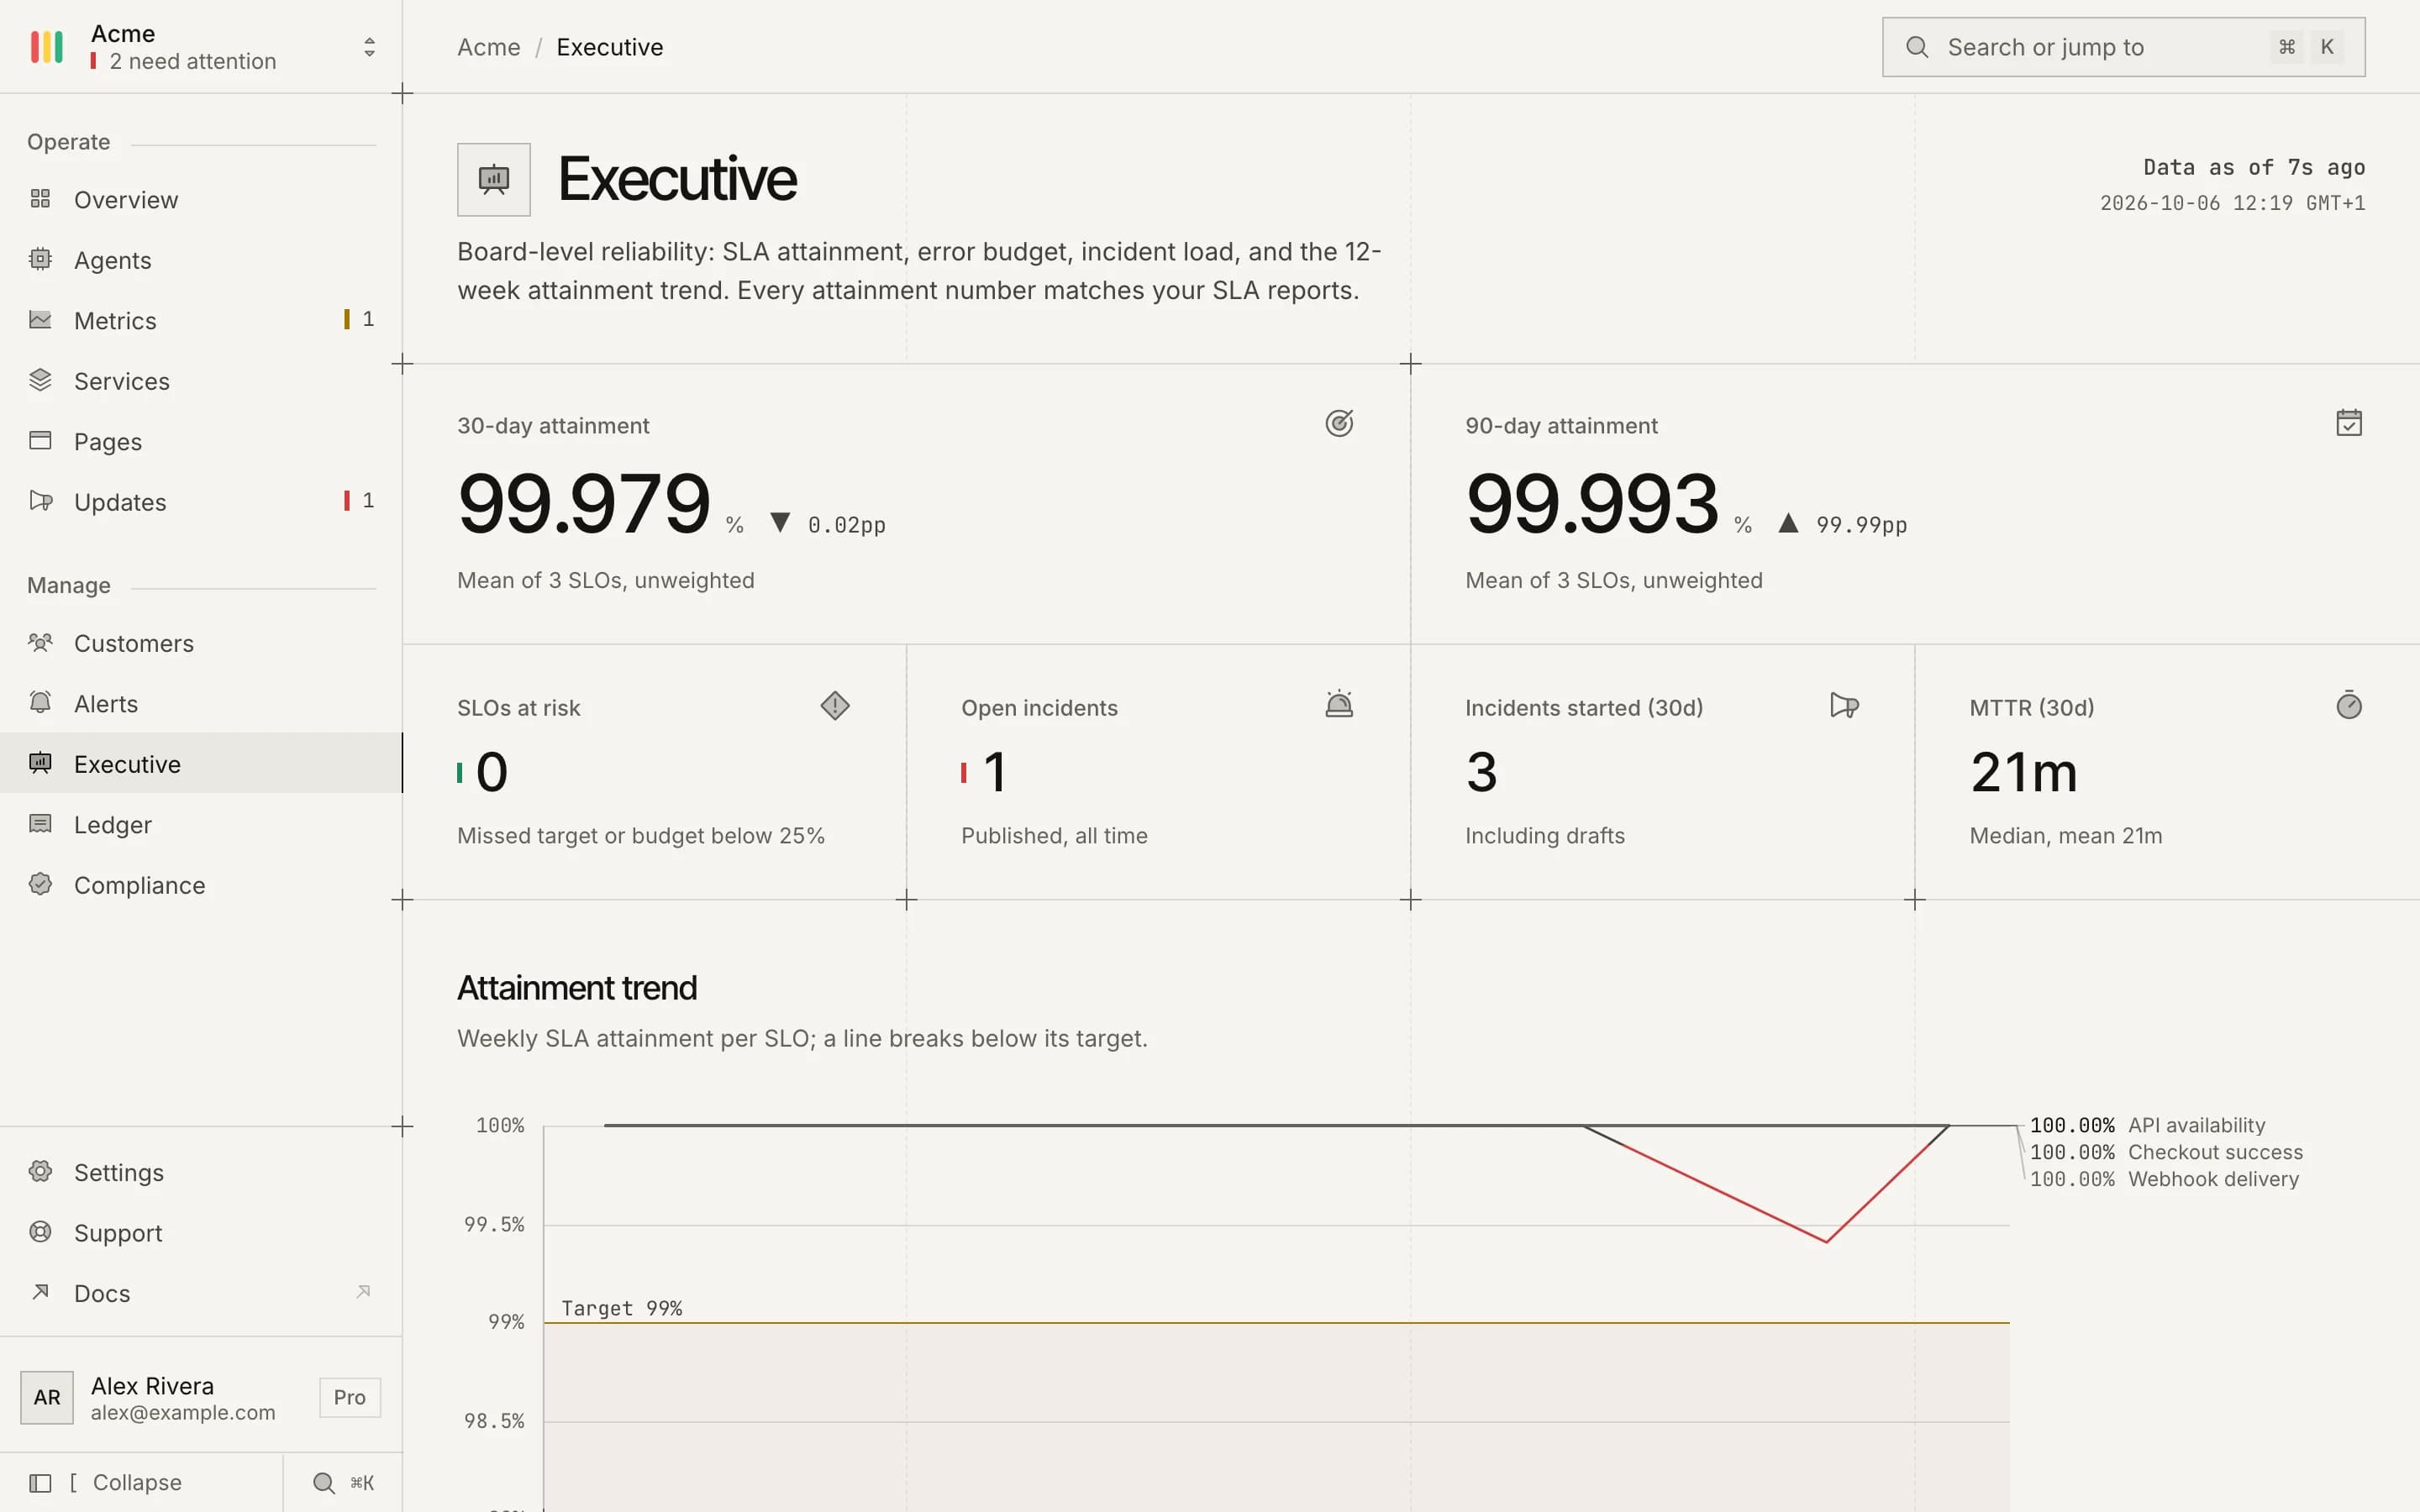Screen dimensions: 2420x1512
Task: Click the siren icon on Open incidents
Action: tap(1339, 705)
